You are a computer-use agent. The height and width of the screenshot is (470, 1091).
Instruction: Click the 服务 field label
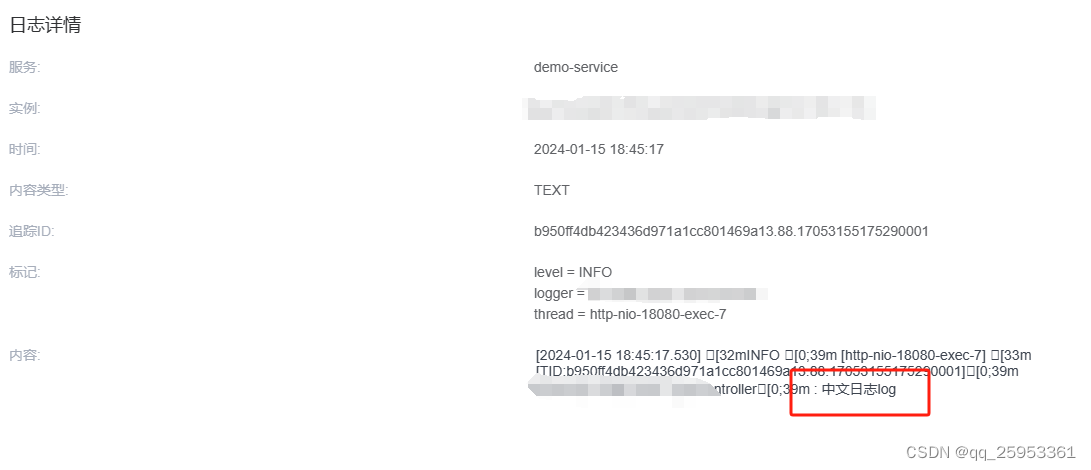point(25,68)
